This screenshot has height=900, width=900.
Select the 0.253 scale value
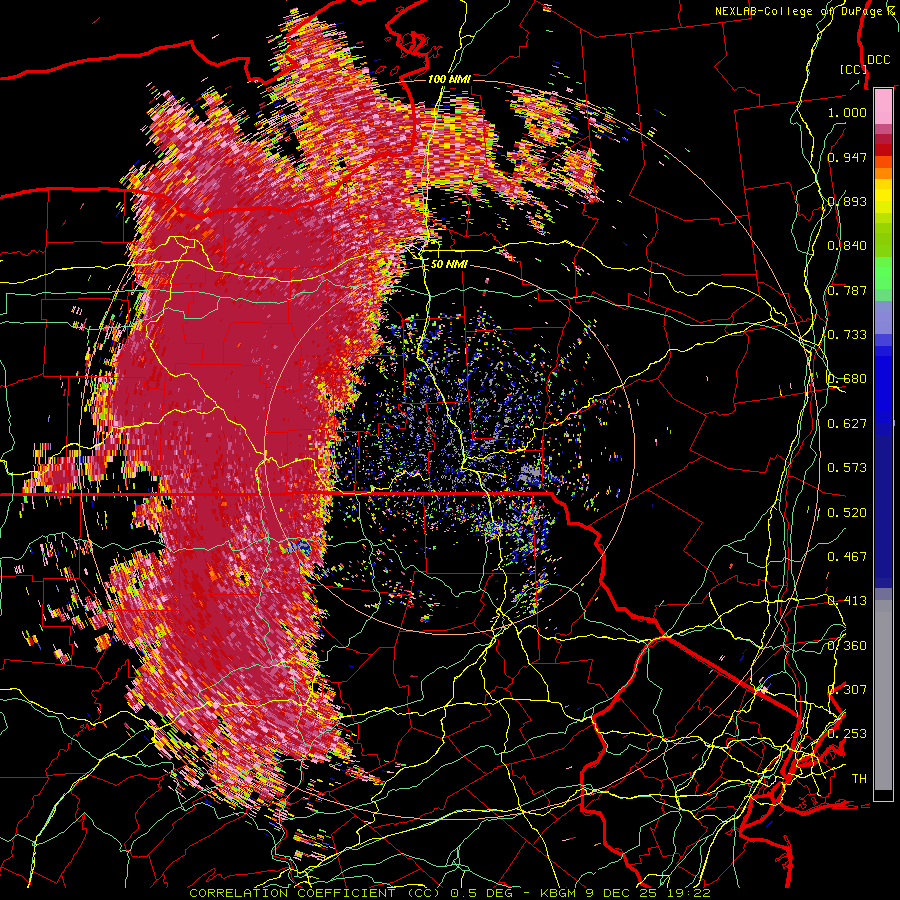coord(847,734)
